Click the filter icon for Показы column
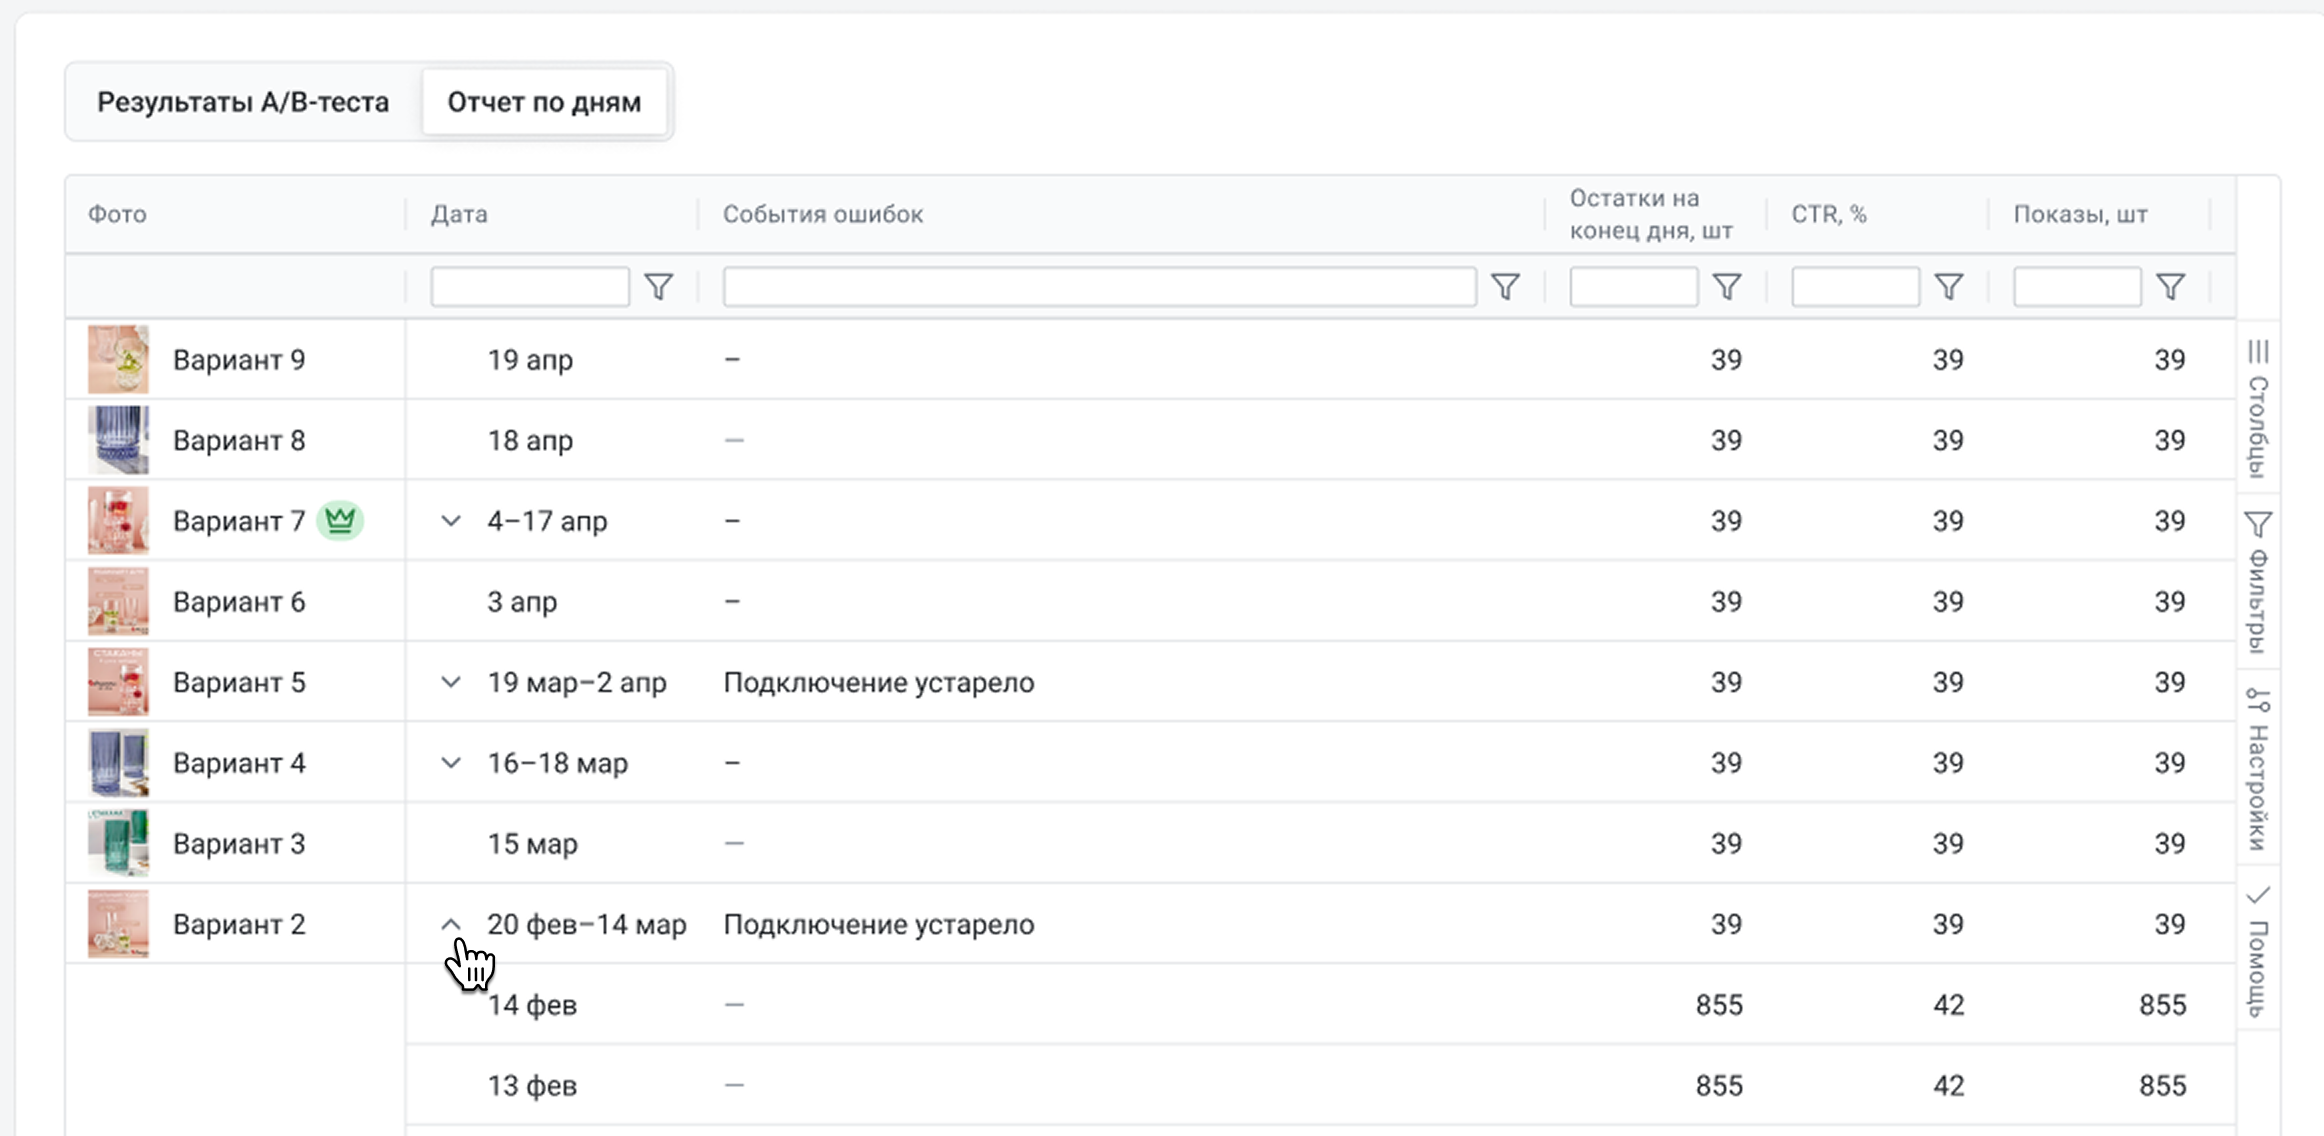This screenshot has width=2324, height=1136. click(x=2170, y=287)
